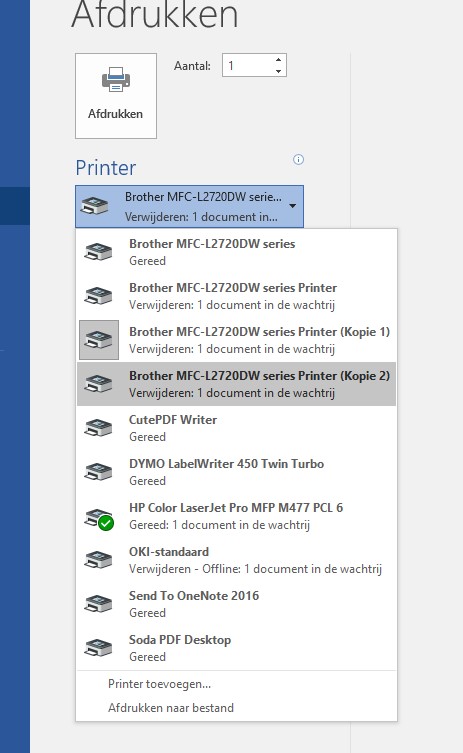This screenshot has height=753, width=463.
Task: Select Brother MFC-L2720DW series with status Gereed
Action: (x=236, y=252)
